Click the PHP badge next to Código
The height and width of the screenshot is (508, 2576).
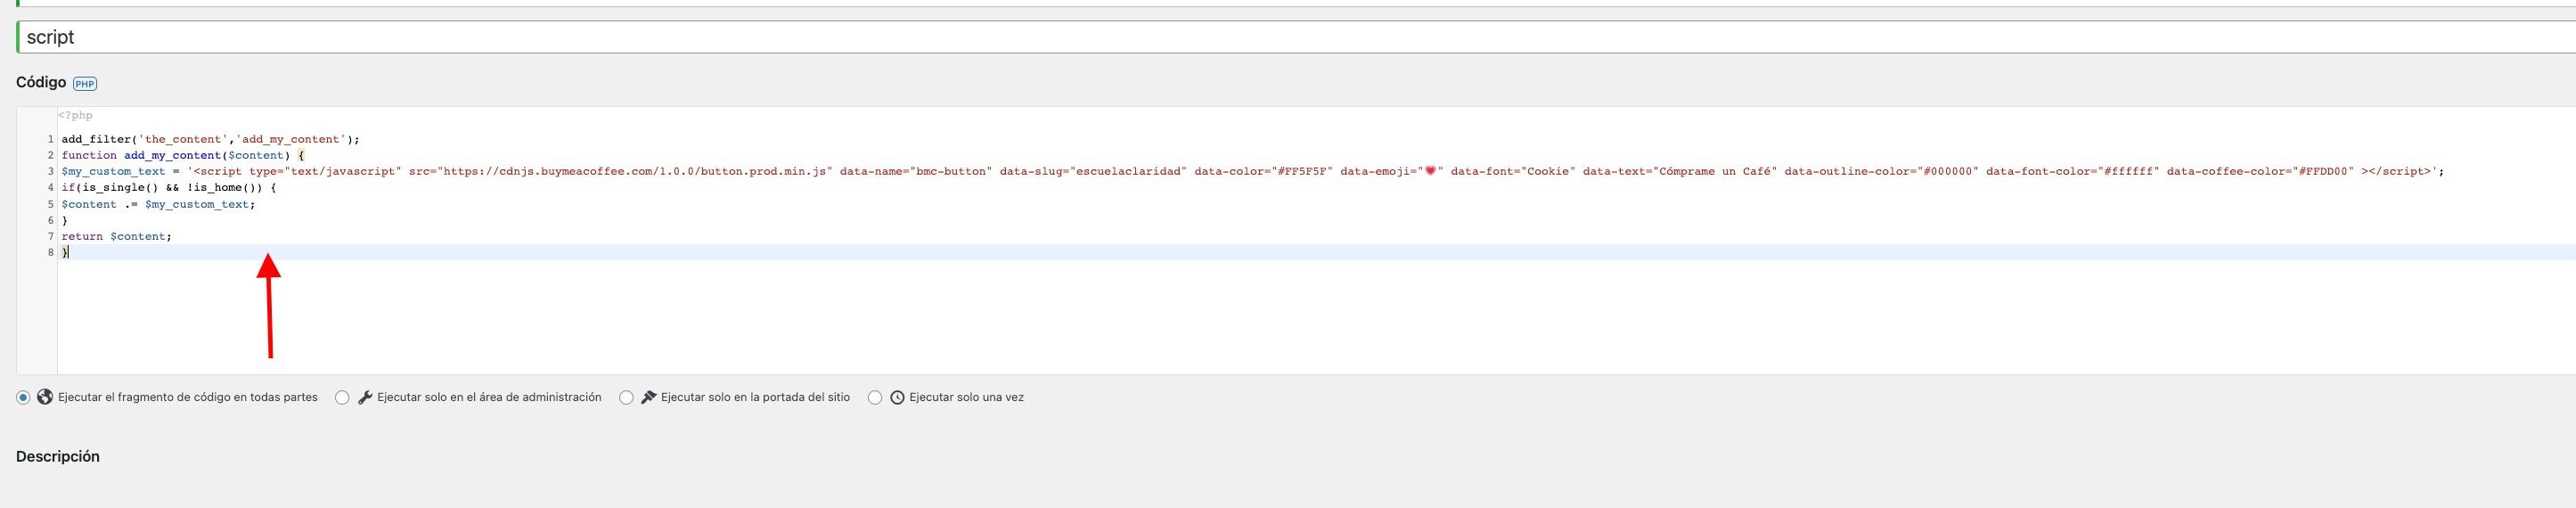[85, 84]
